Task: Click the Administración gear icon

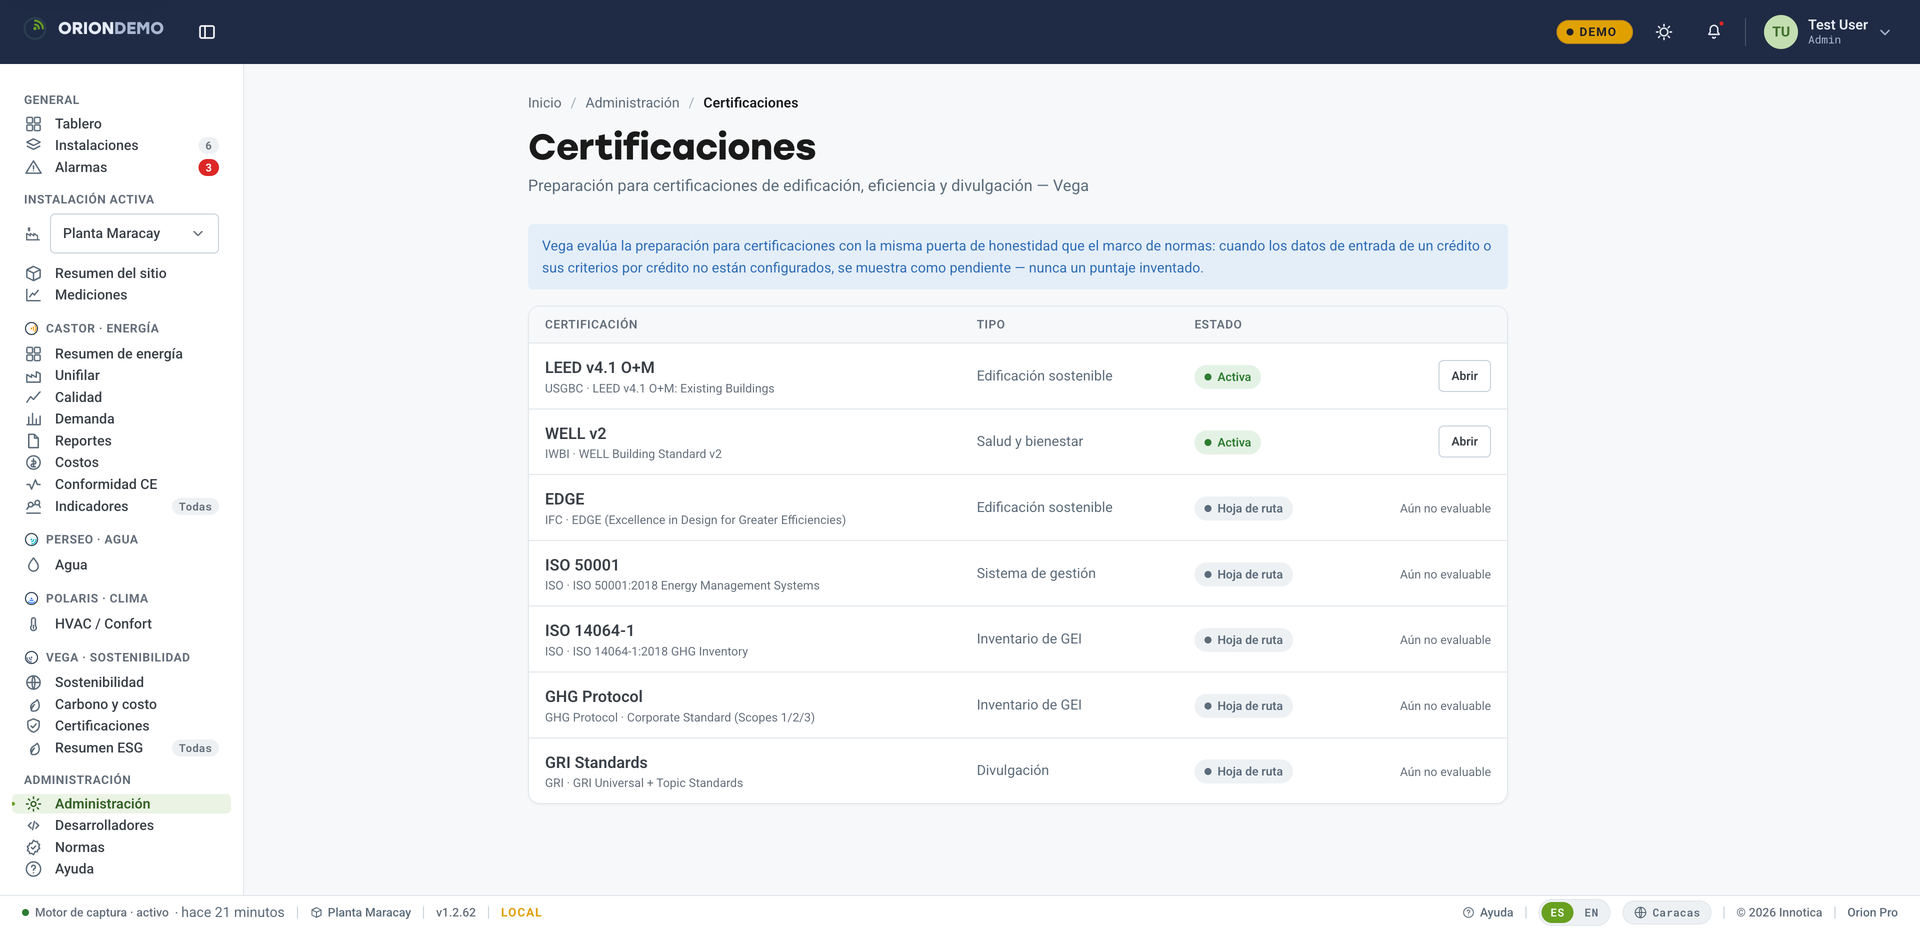Action: click(x=33, y=804)
